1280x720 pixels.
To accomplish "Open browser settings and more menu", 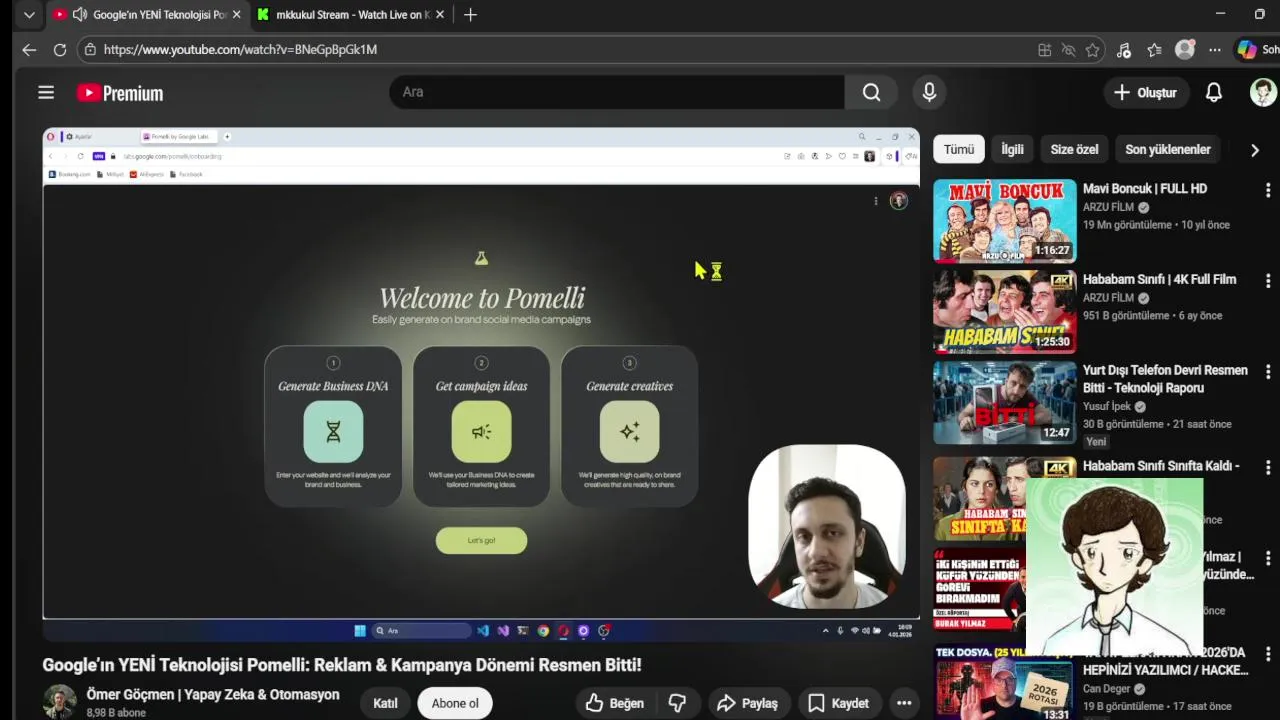I will 1215,50.
